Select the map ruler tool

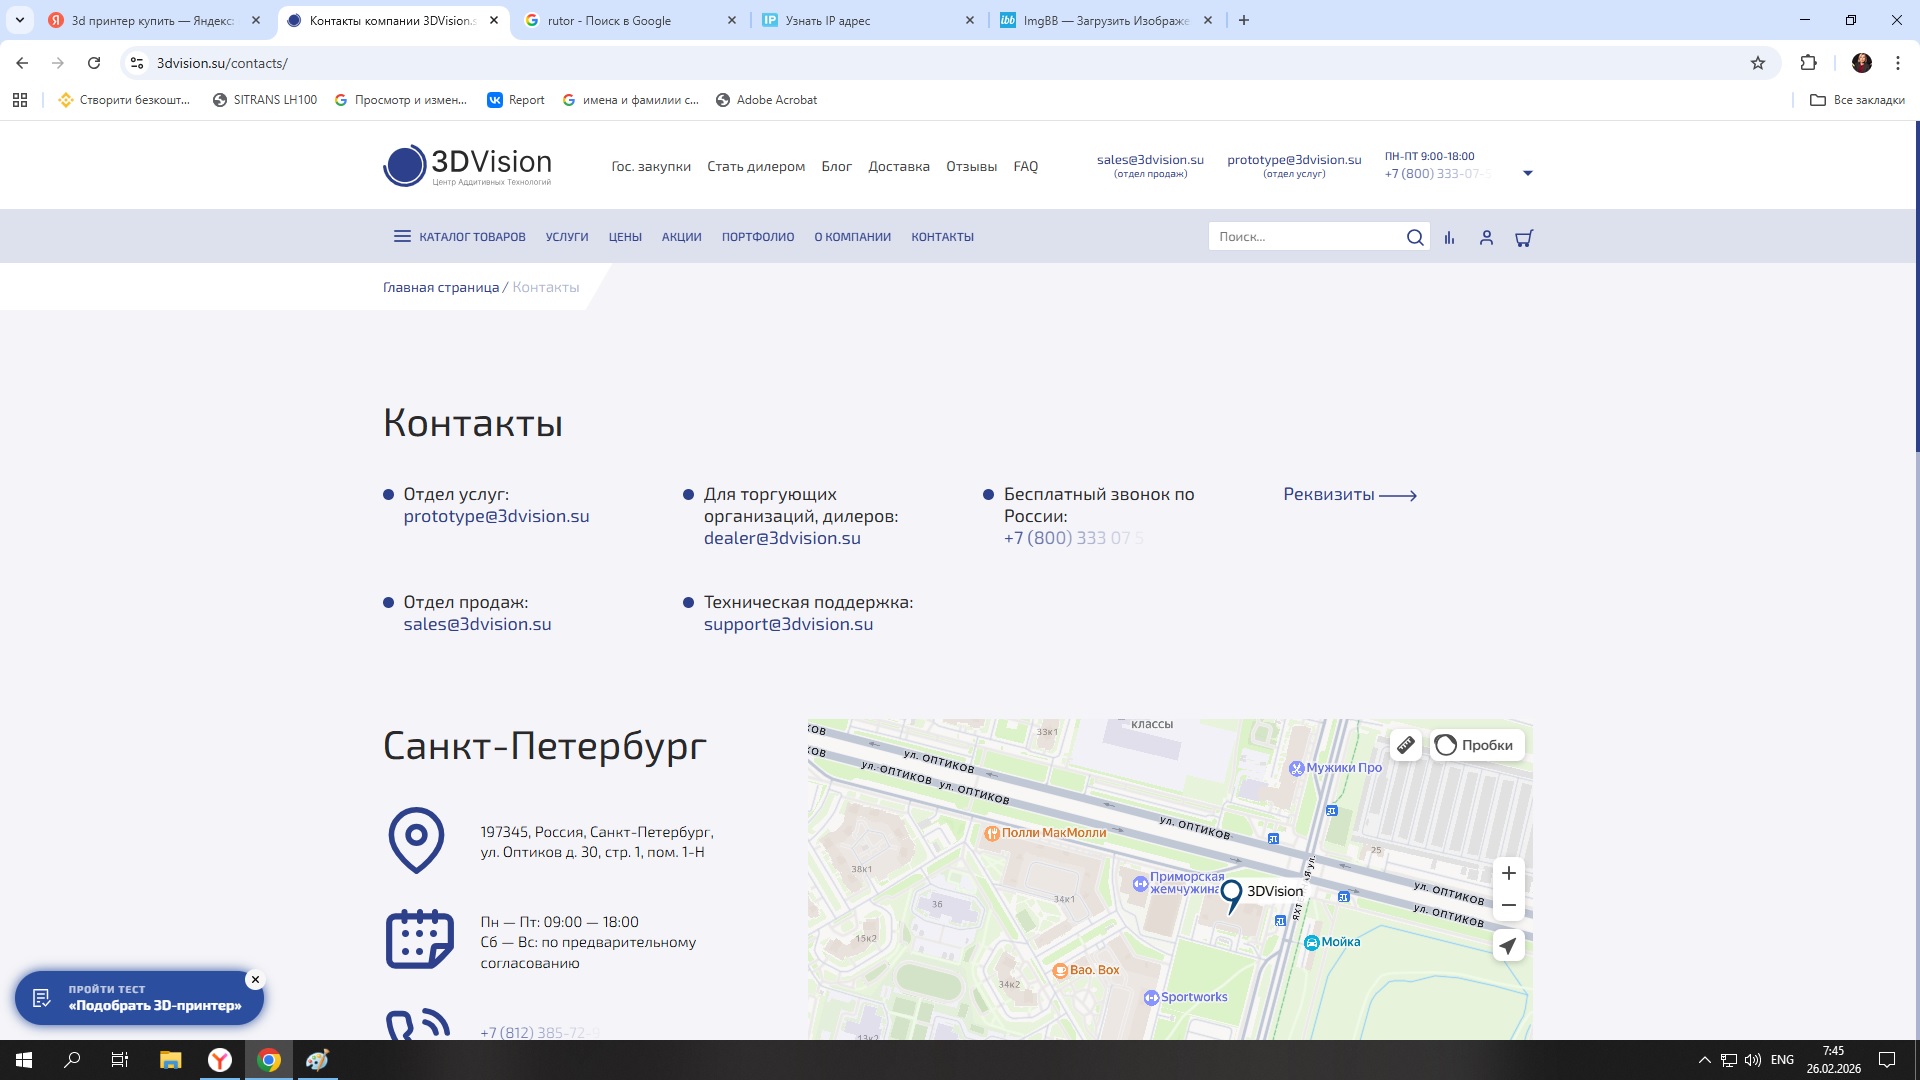1405,745
